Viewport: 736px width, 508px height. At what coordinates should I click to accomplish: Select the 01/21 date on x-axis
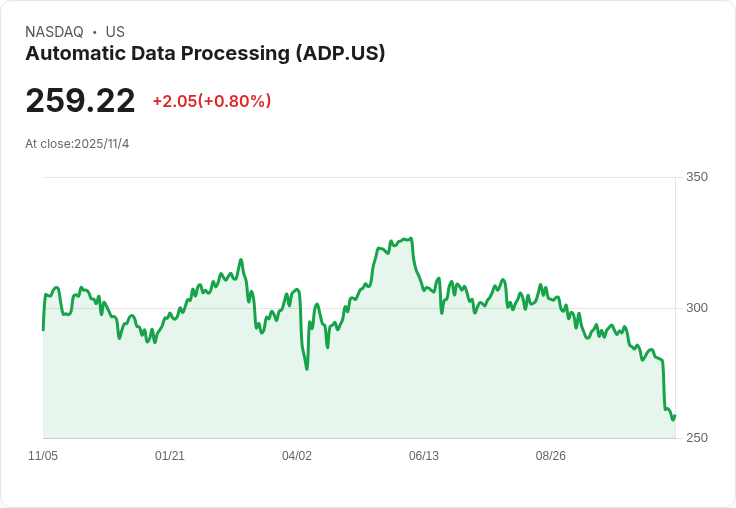[x=170, y=456]
